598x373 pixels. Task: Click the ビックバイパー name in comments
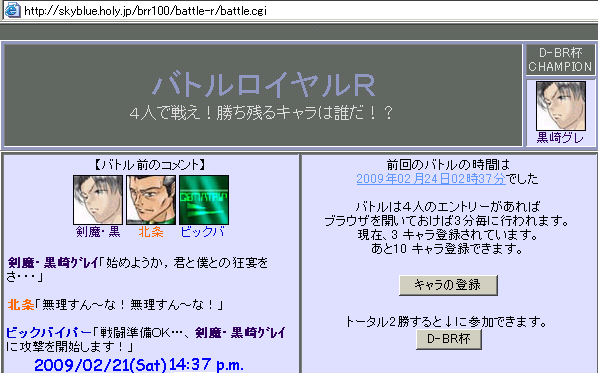(x=49, y=333)
